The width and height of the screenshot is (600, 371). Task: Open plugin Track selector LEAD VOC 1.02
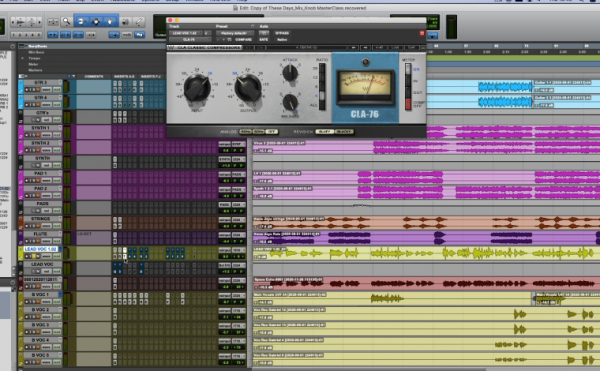[186, 33]
